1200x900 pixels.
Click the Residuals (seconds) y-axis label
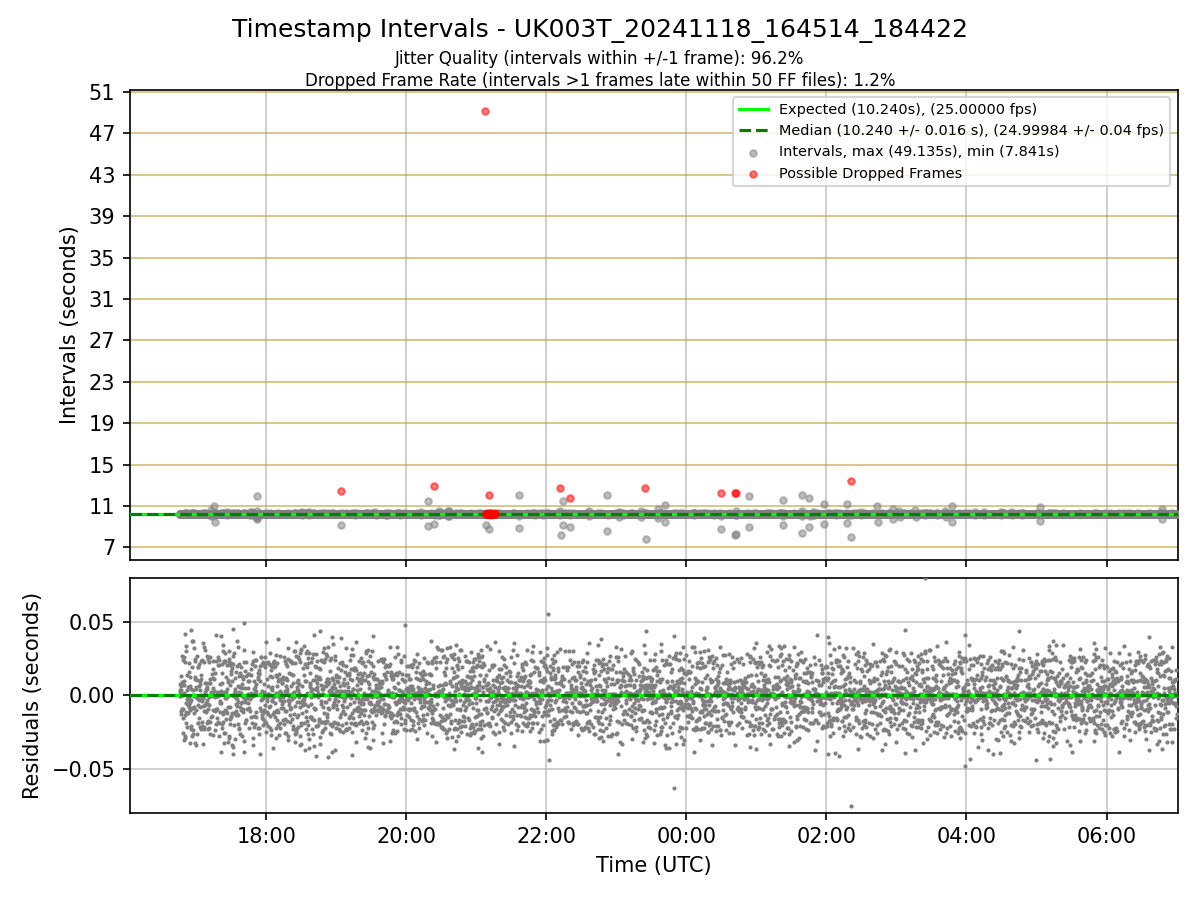[31, 696]
